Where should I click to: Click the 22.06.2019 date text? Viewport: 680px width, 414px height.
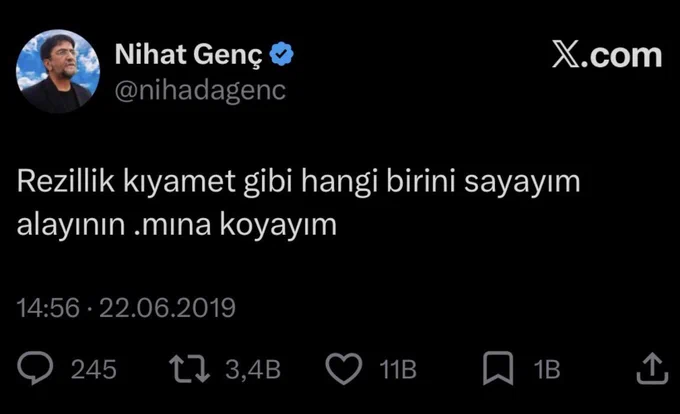(x=167, y=308)
